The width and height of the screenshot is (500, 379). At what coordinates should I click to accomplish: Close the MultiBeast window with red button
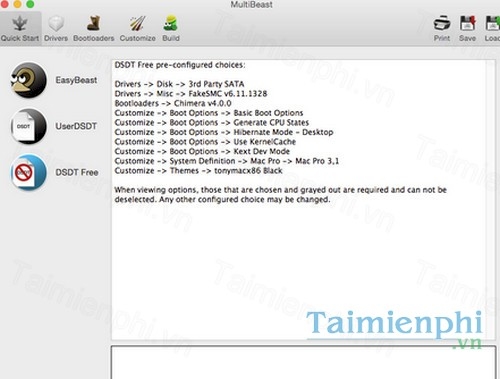[x=4, y=4]
